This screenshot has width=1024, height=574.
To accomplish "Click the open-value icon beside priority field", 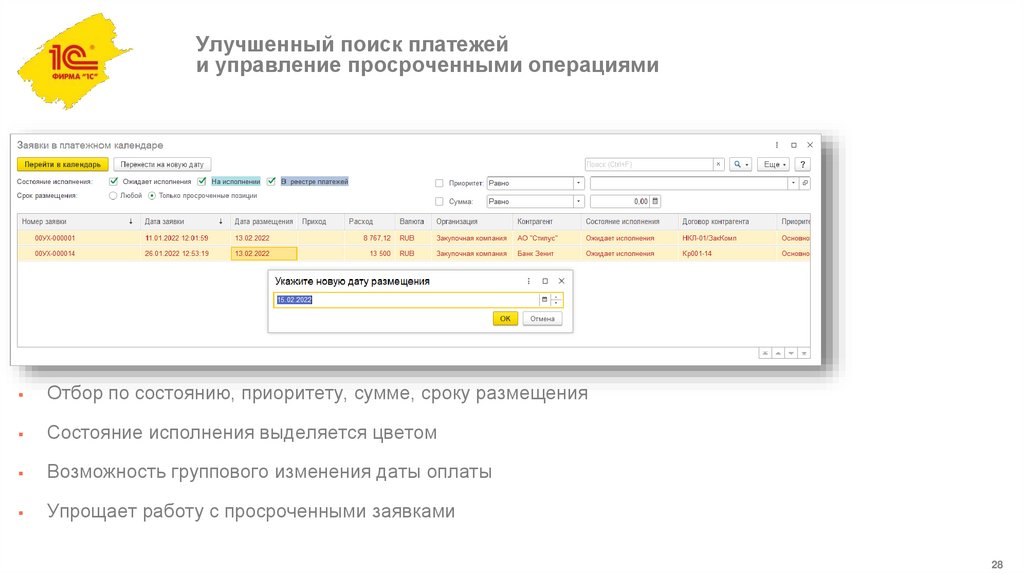I will point(805,183).
